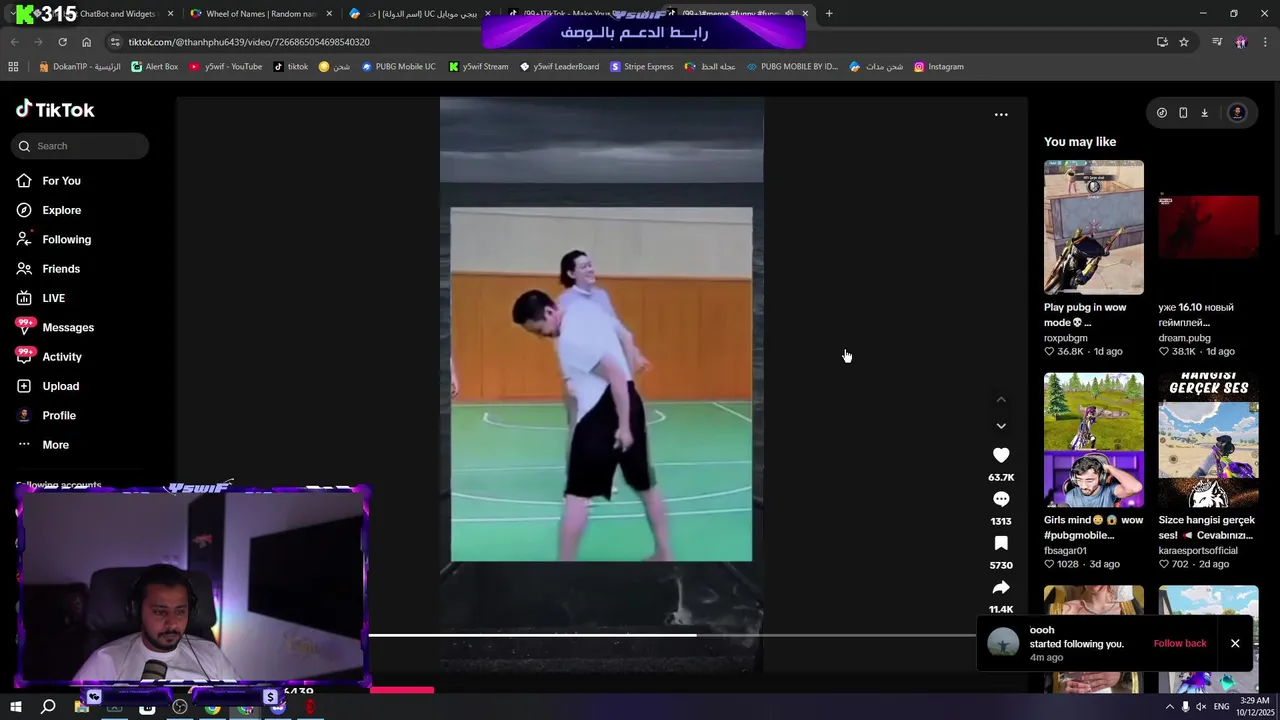The image size is (1280, 720).
Task: Open the Friends section
Action: click(60, 269)
